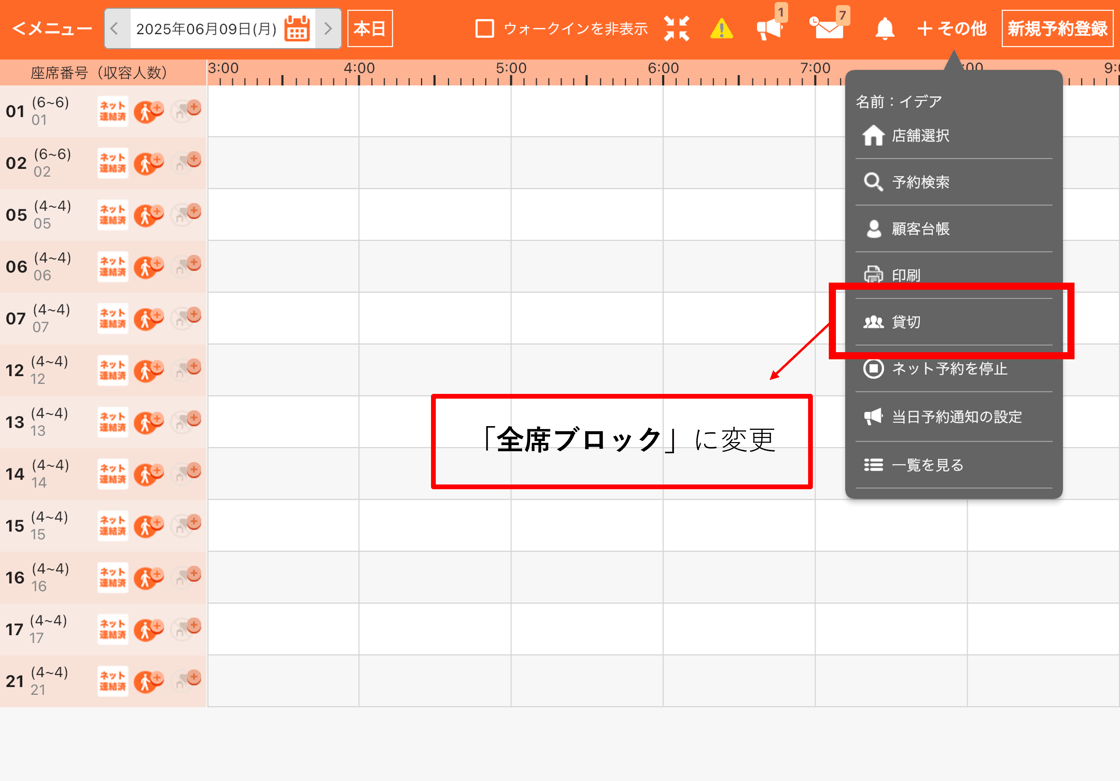Click the bell notification icon
The height and width of the screenshot is (781, 1120).
(x=885, y=29)
